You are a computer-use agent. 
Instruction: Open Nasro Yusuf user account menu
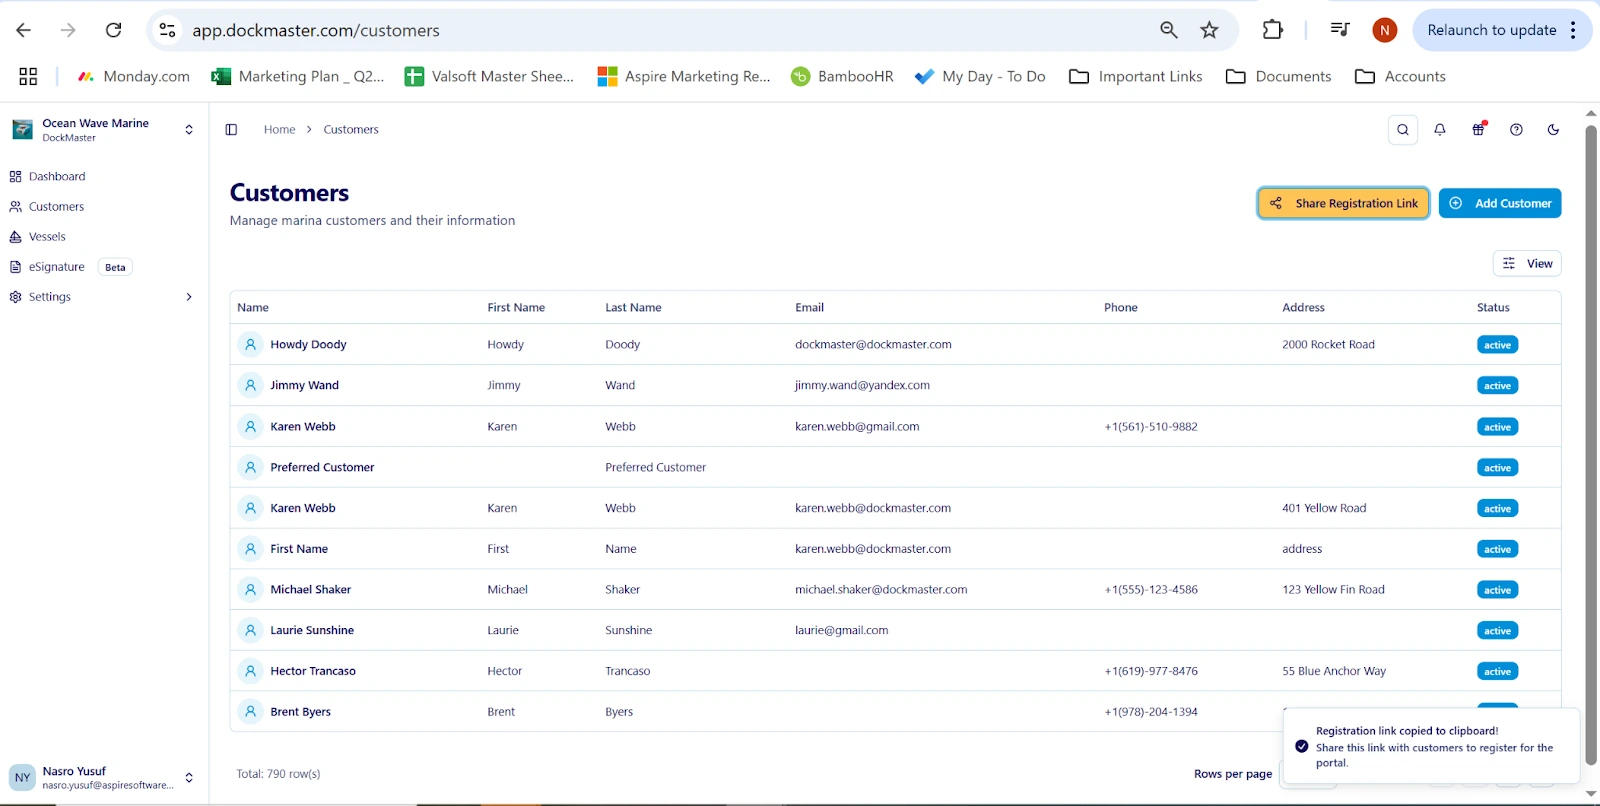[188, 777]
